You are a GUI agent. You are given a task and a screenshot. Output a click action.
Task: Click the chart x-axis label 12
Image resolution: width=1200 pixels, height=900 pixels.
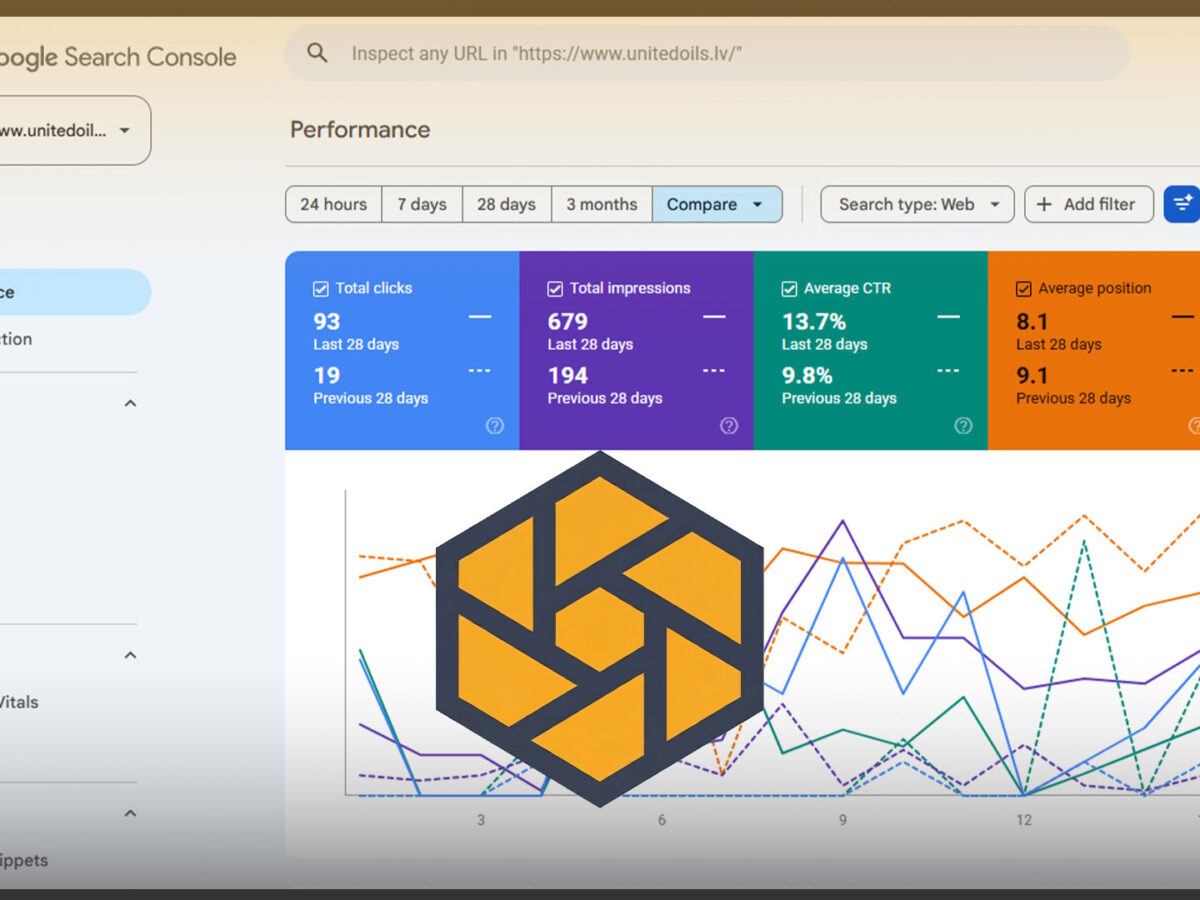[1024, 820]
